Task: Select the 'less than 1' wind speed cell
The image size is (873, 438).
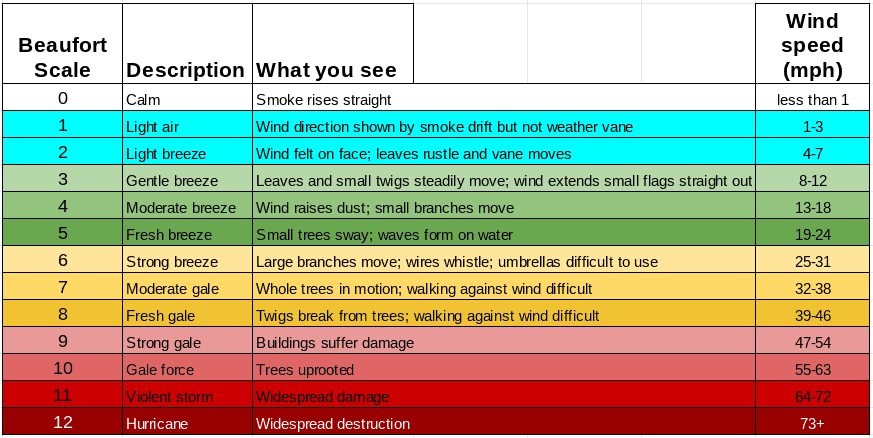Action: [812, 99]
